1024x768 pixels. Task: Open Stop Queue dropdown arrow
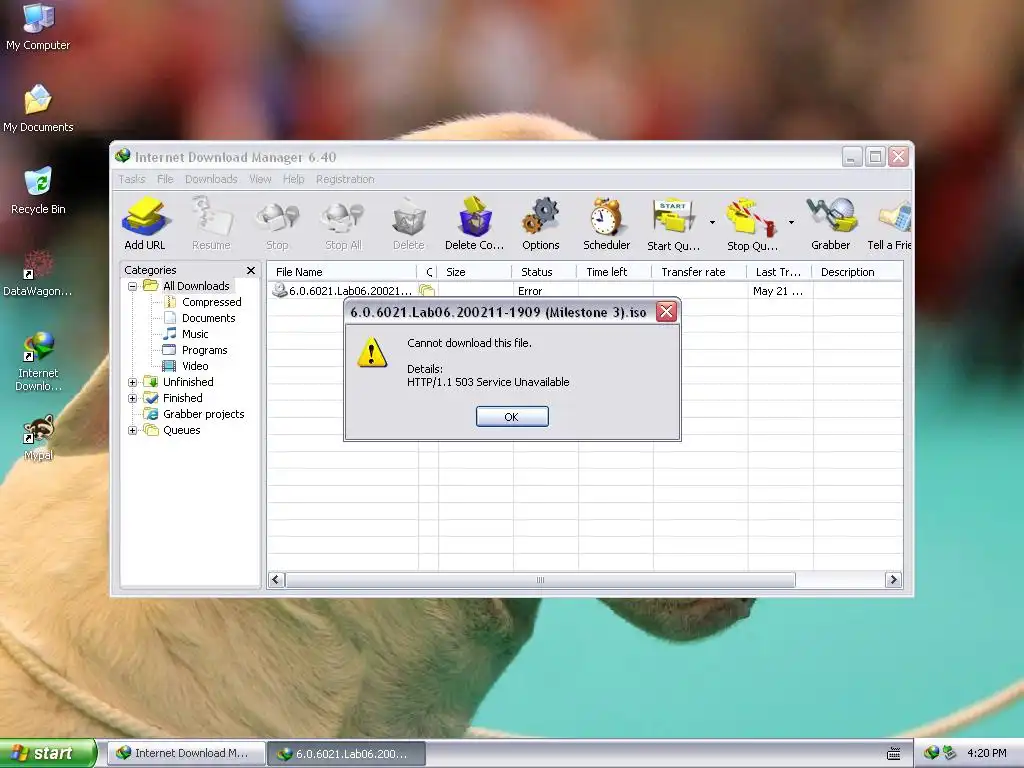(x=791, y=223)
